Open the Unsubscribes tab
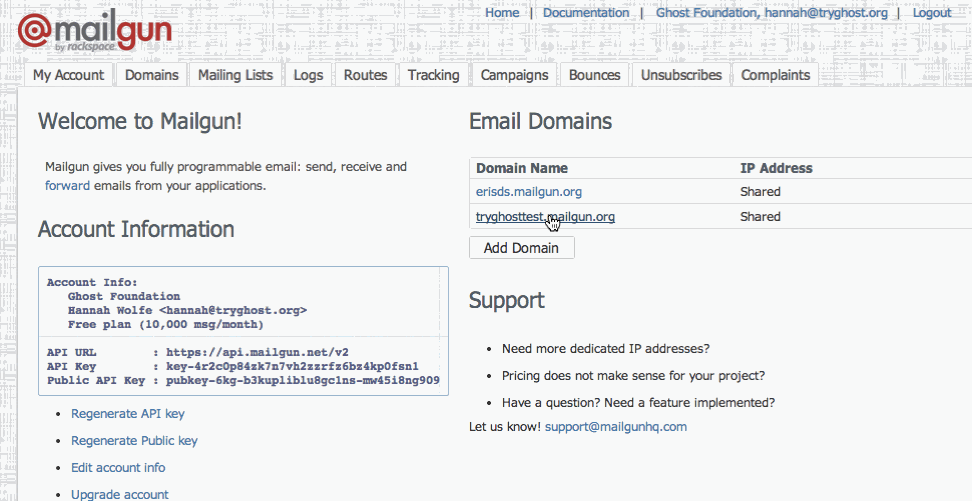The height and width of the screenshot is (501, 972). tap(681, 75)
